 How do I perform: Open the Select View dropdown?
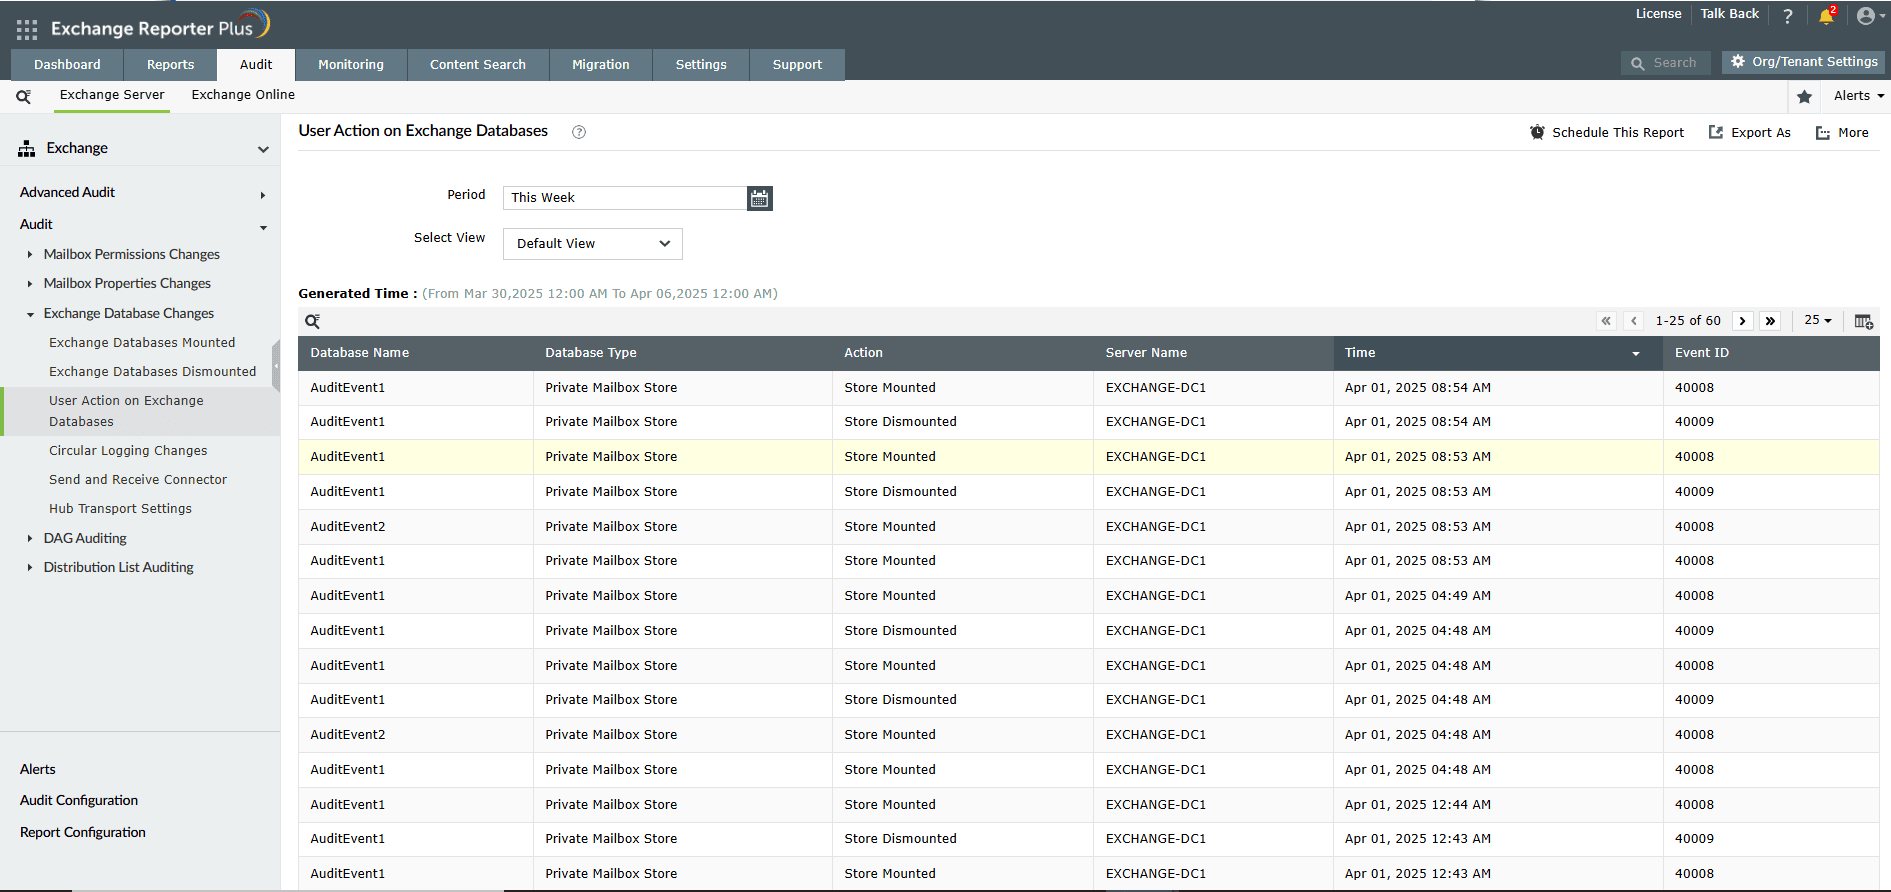click(593, 244)
